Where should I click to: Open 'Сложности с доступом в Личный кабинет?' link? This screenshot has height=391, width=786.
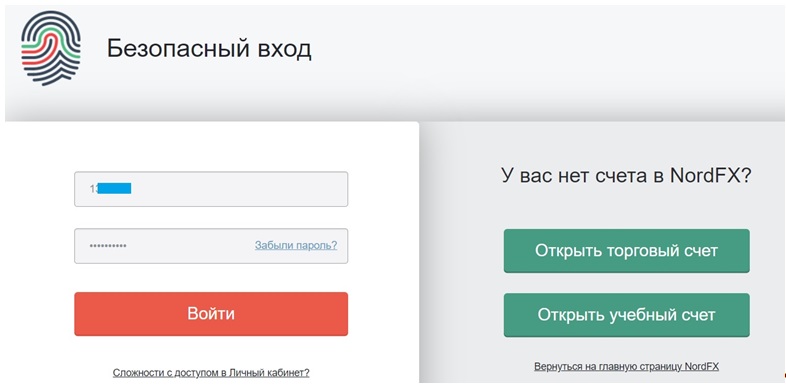tap(211, 372)
